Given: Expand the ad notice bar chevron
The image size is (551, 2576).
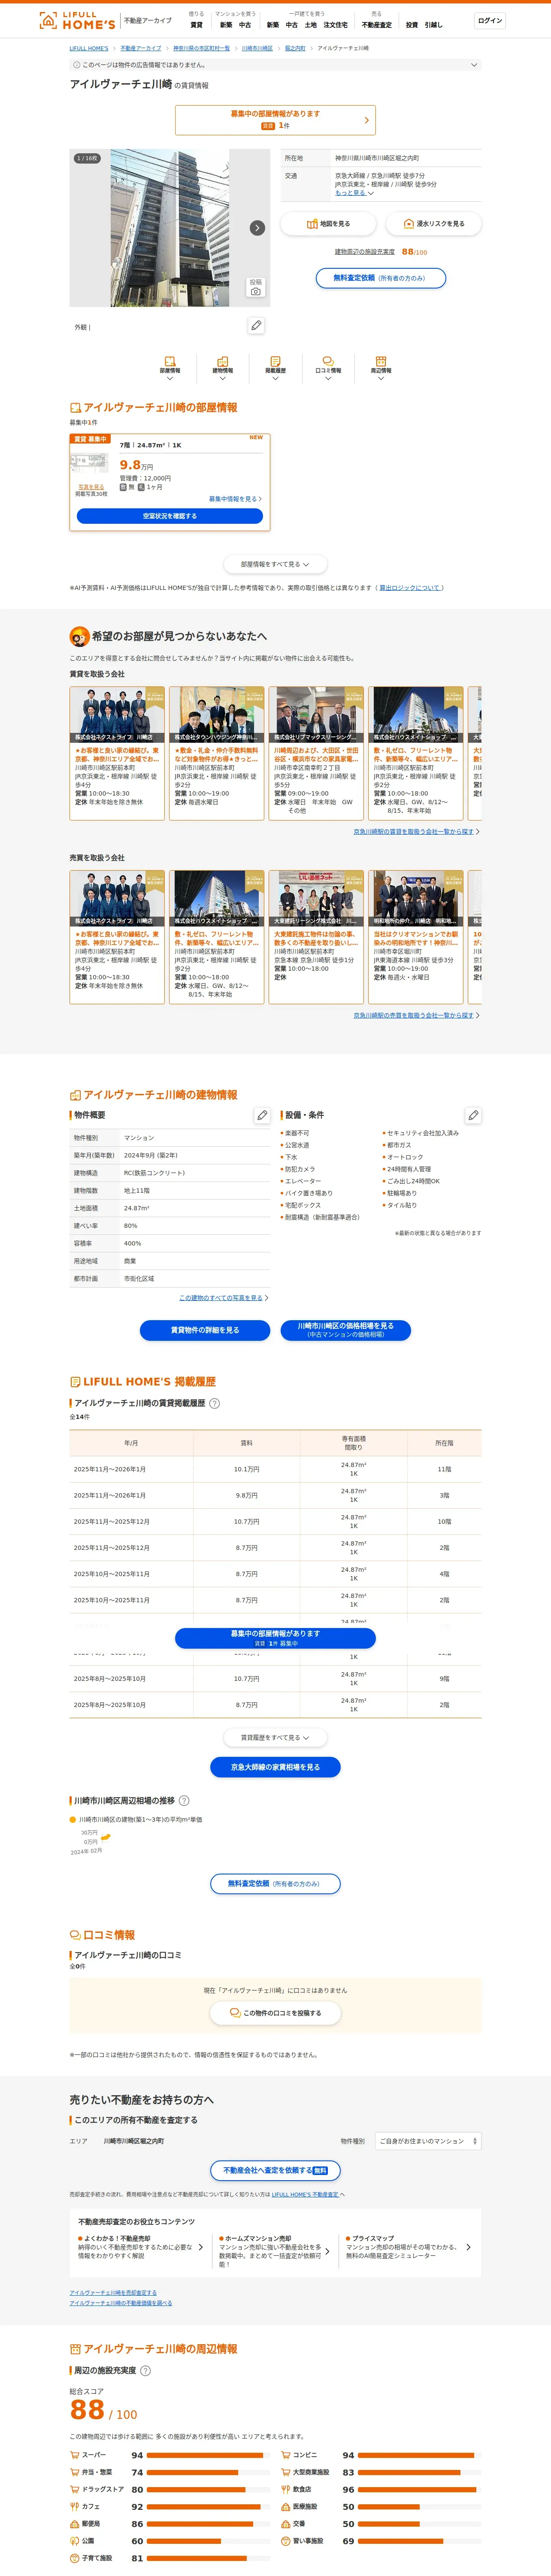Looking at the screenshot, I should (x=474, y=65).
